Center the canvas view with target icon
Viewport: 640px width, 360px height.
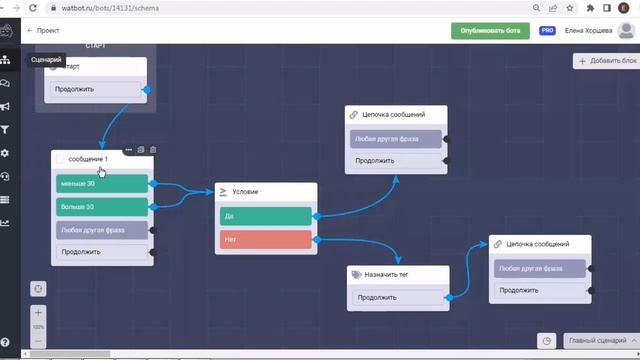point(38,289)
